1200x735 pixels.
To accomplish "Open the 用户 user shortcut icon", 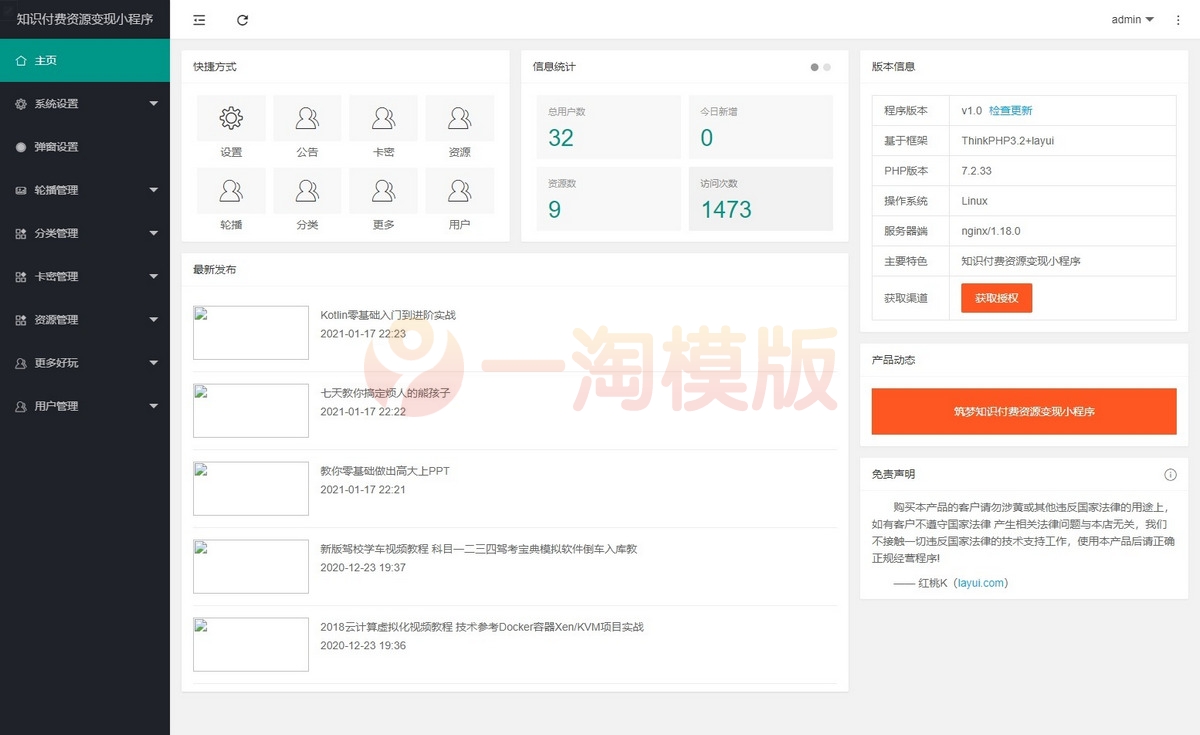I will [x=460, y=190].
